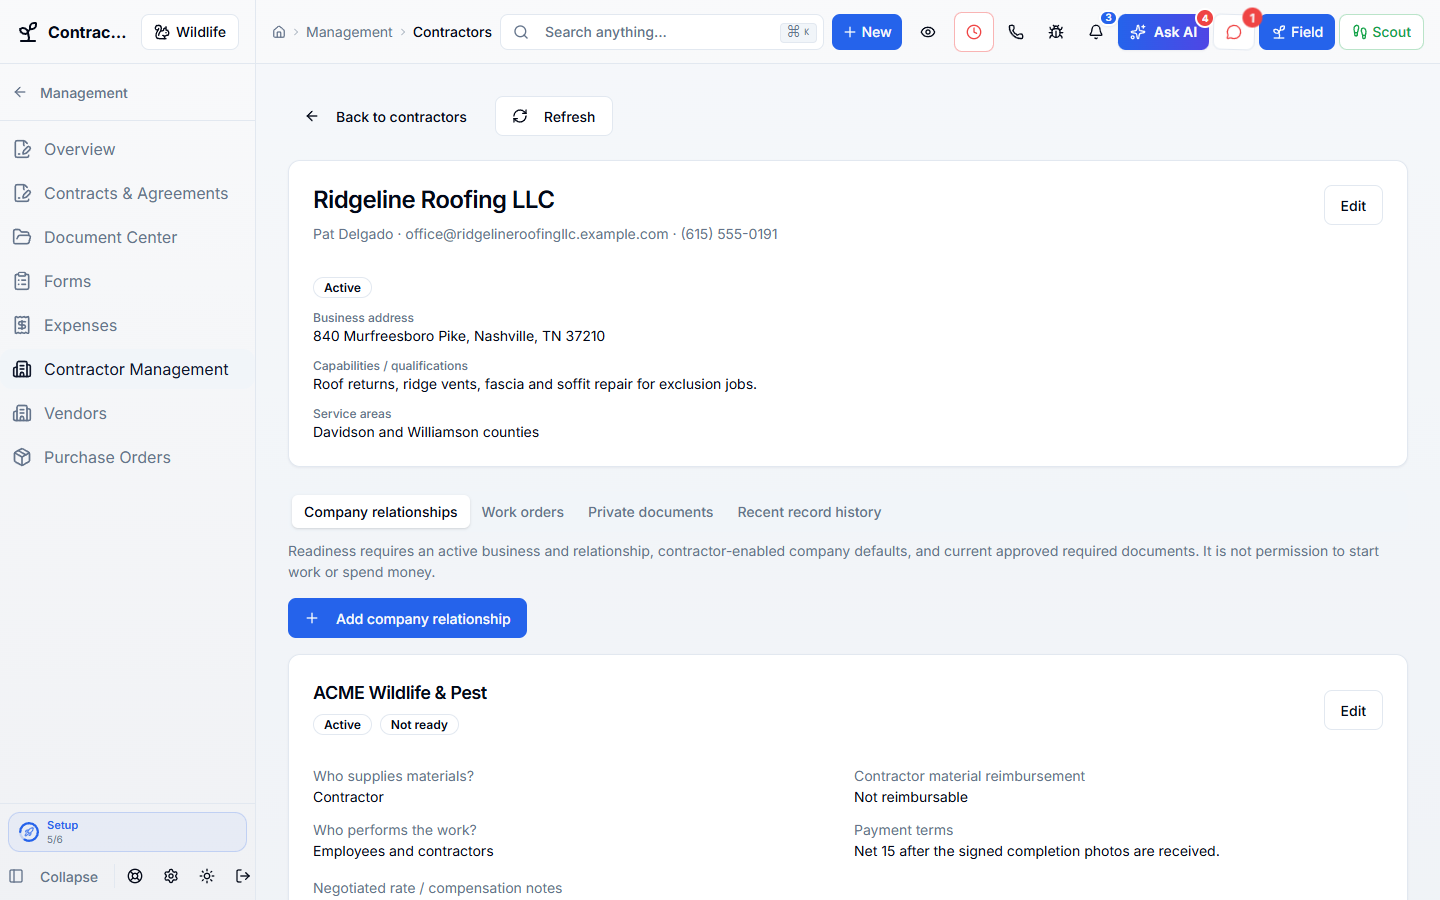This screenshot has height=900, width=1440.
Task: Click the Contractors breadcrumb
Action: pos(452,32)
